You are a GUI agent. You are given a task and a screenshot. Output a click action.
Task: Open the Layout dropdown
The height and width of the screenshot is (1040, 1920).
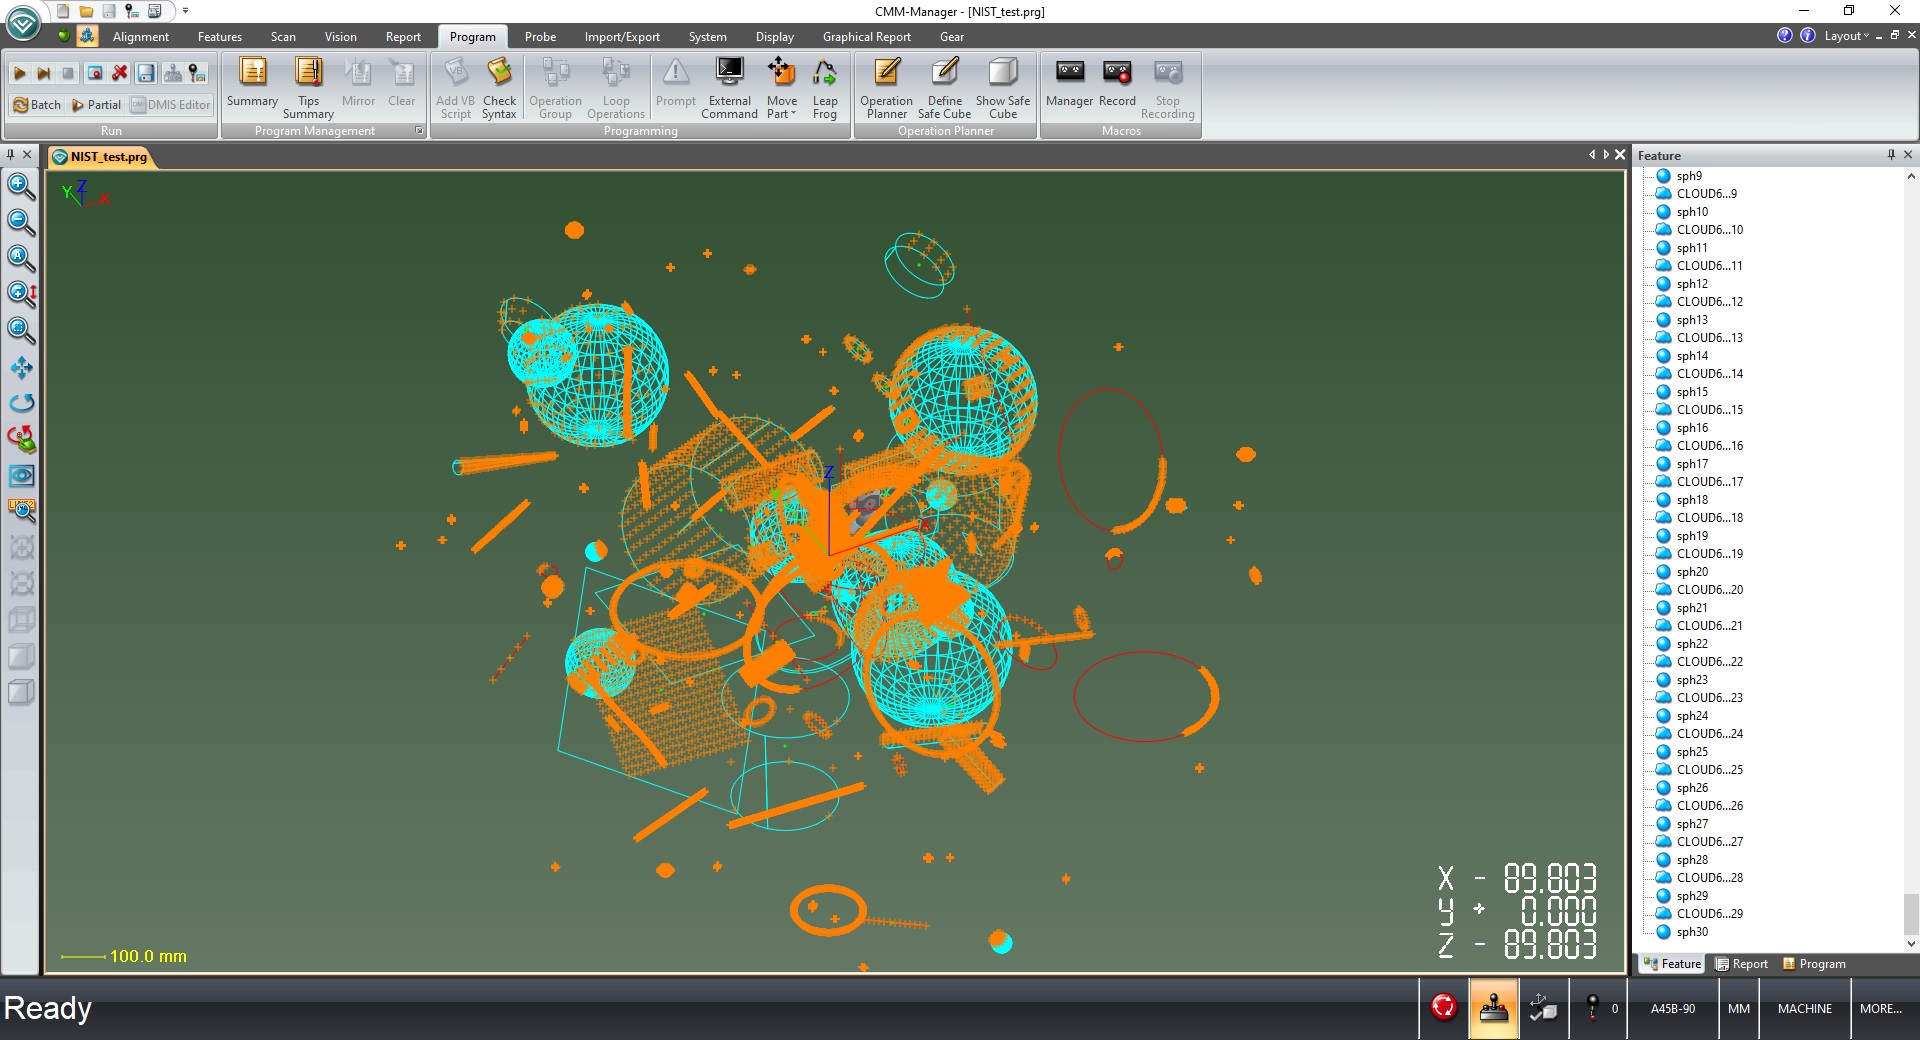[x=1846, y=36]
